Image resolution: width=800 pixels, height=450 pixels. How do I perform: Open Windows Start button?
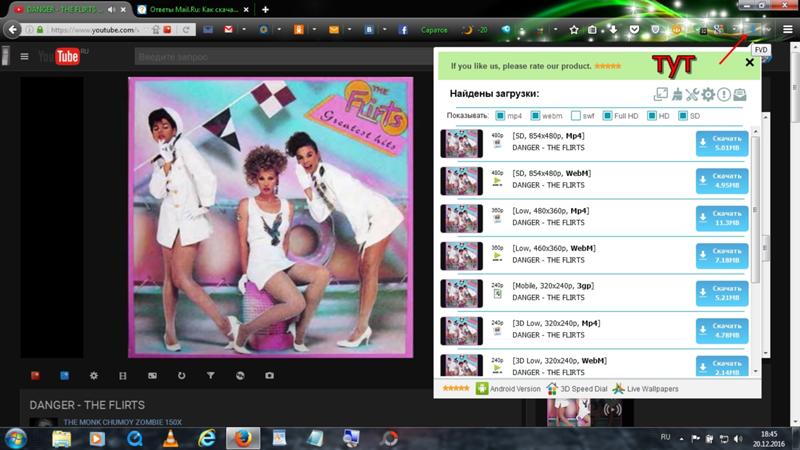coord(16,439)
